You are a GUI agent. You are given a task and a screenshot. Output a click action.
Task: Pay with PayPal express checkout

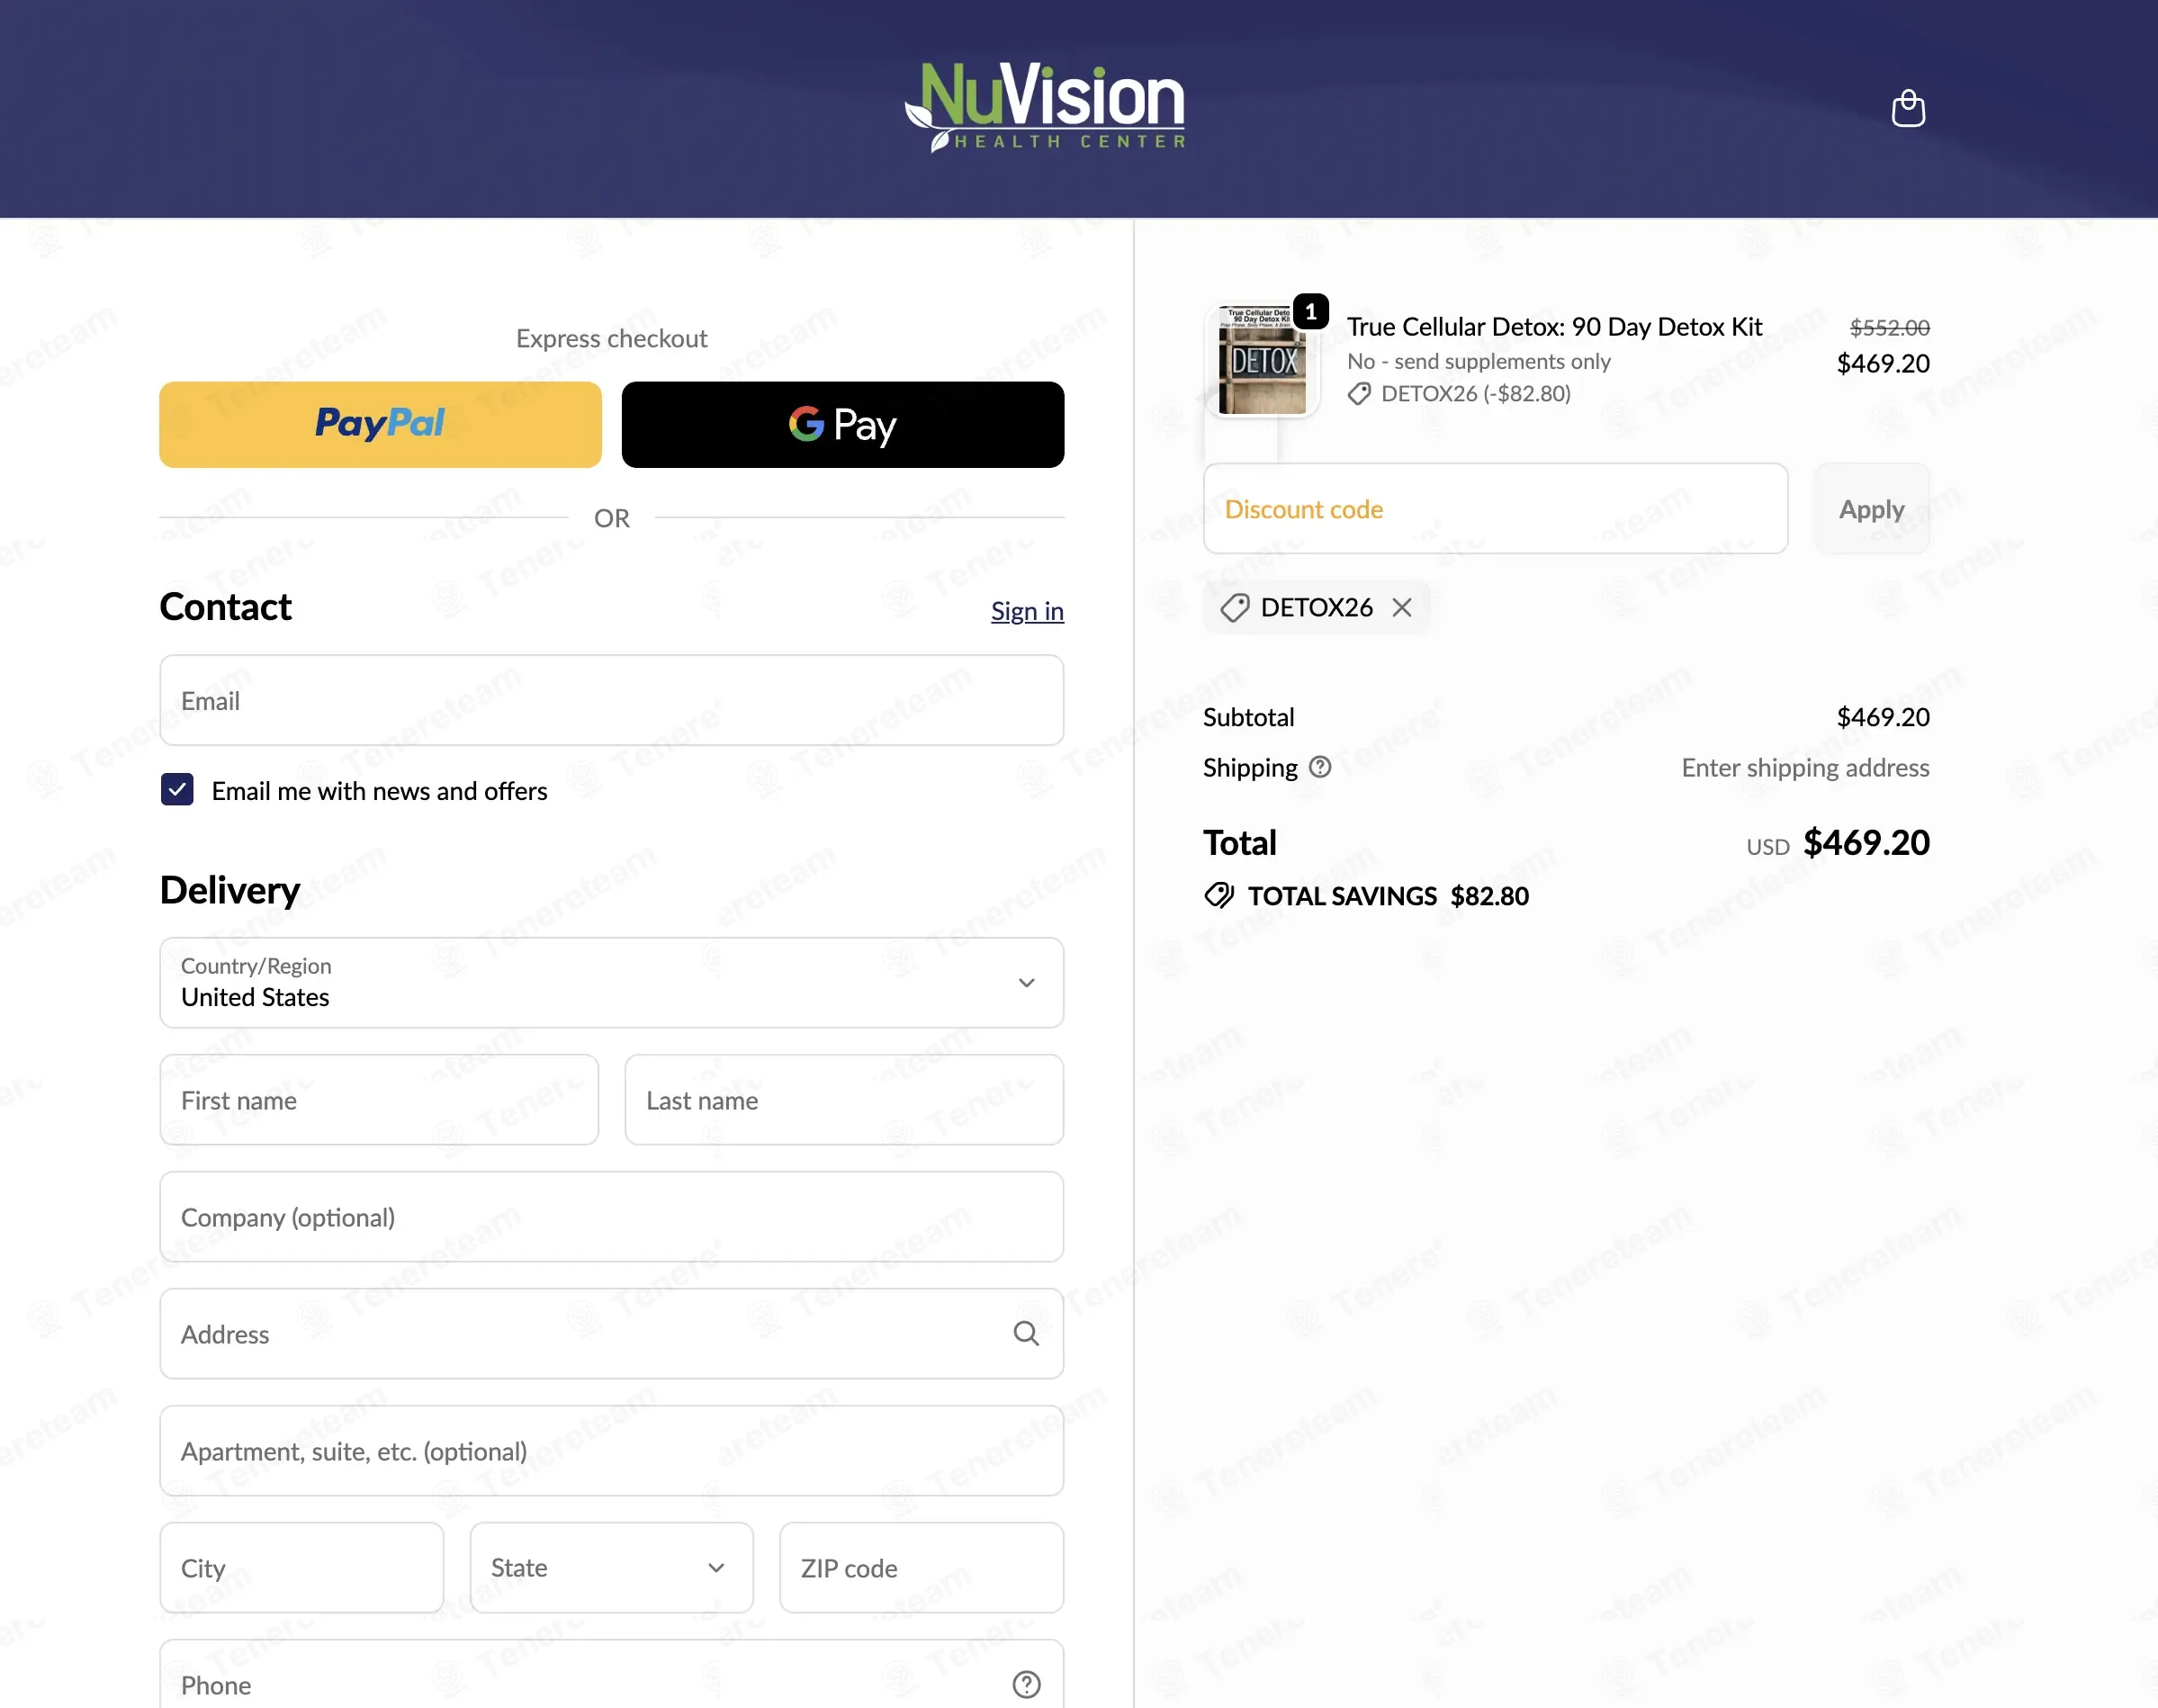(x=380, y=424)
